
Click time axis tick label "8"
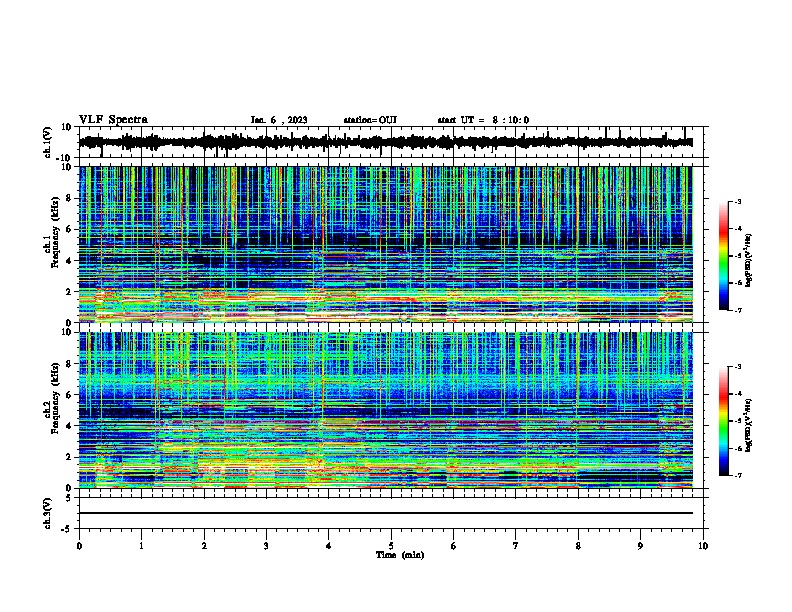578,546
